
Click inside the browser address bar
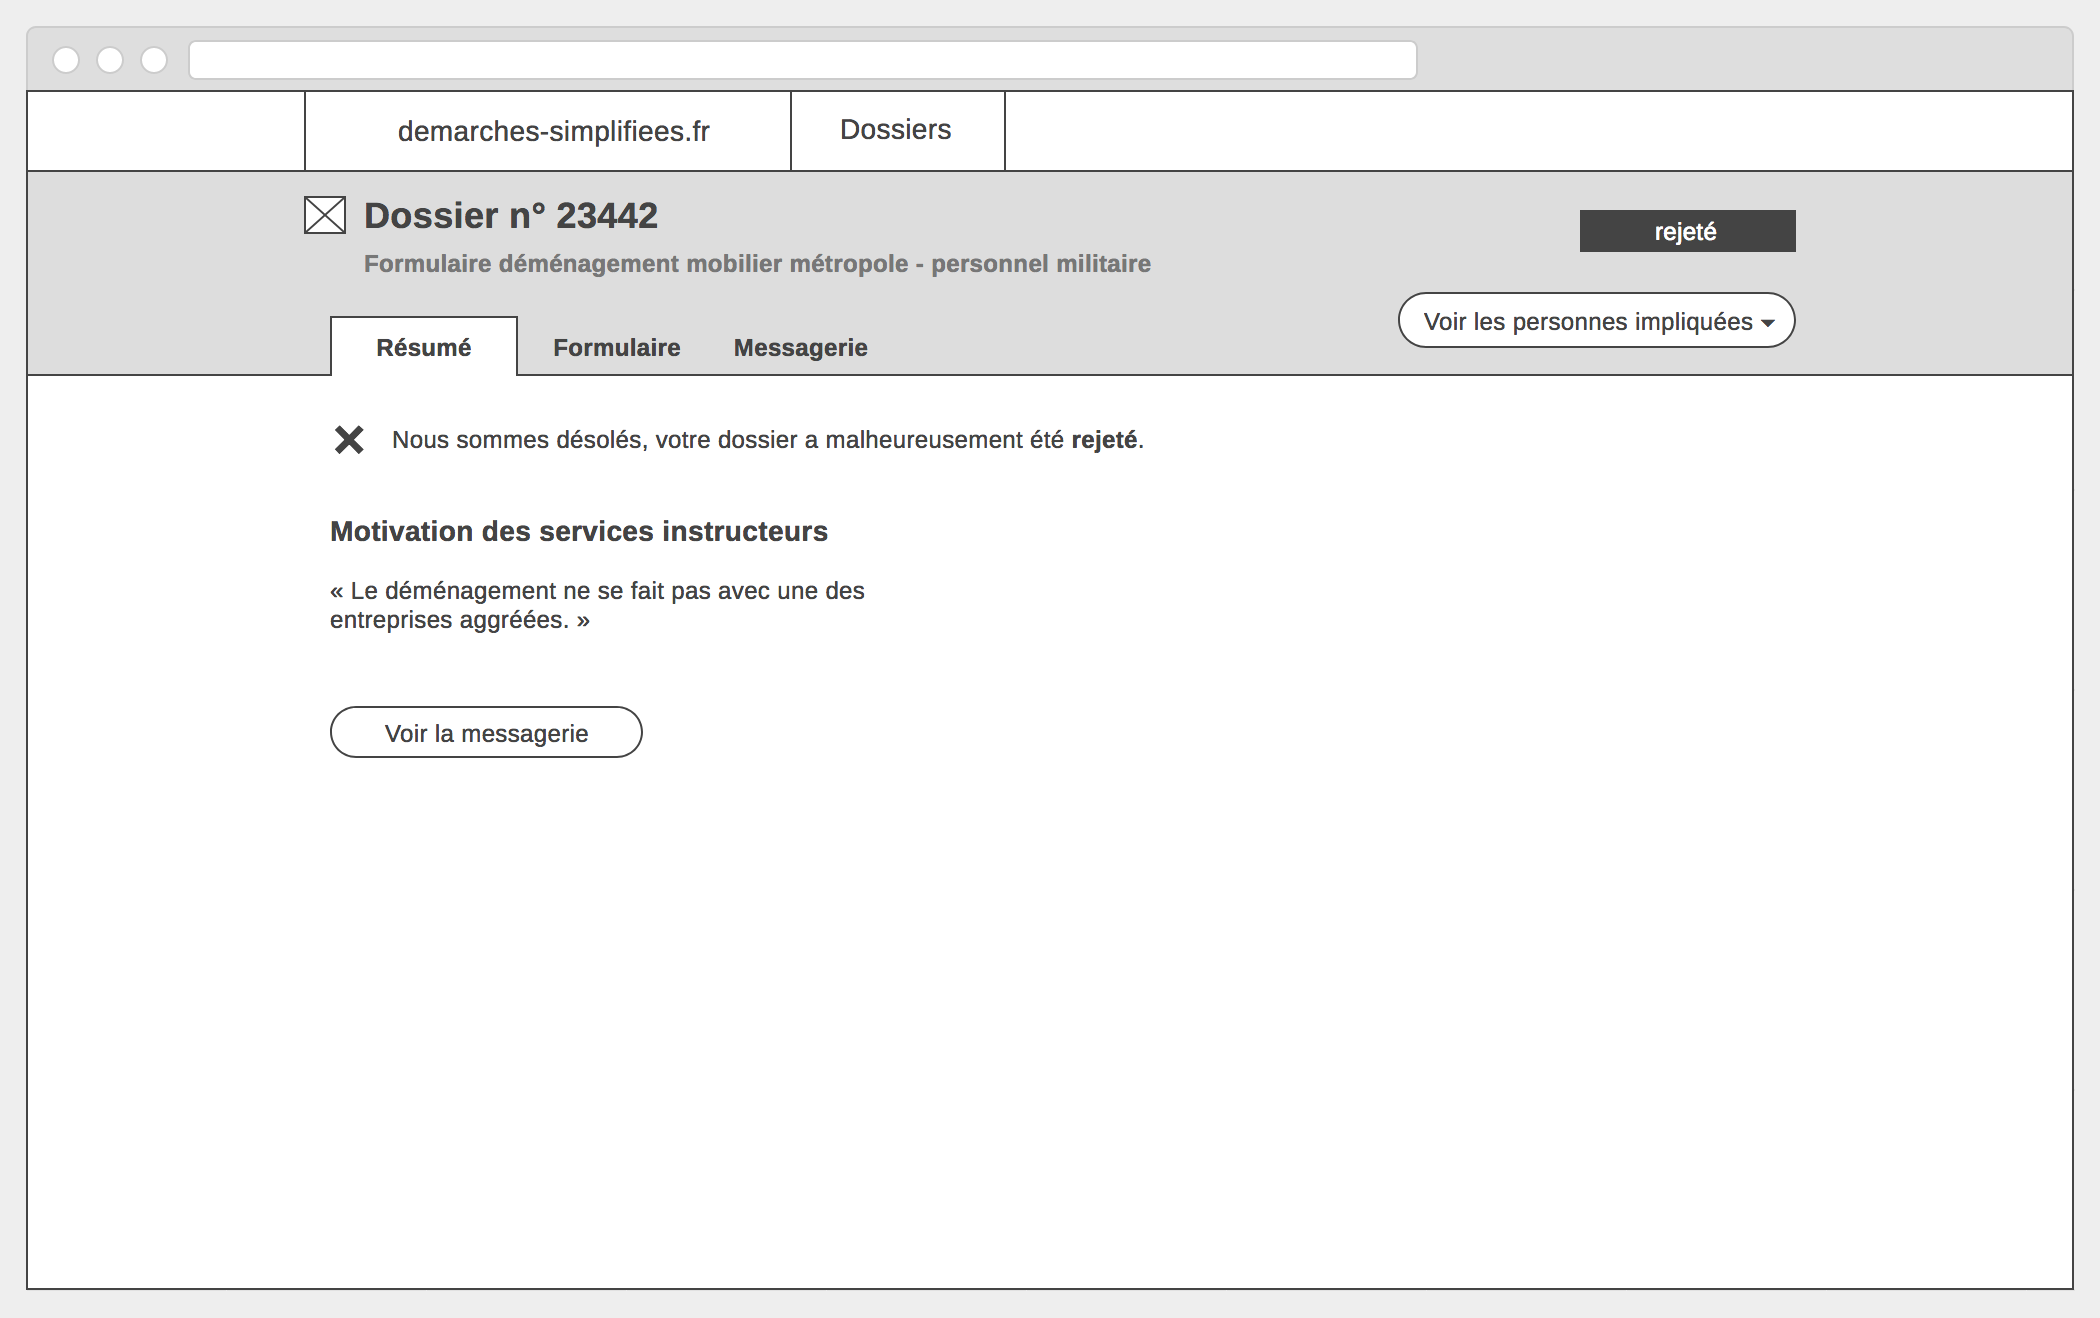pyautogui.click(x=800, y=61)
